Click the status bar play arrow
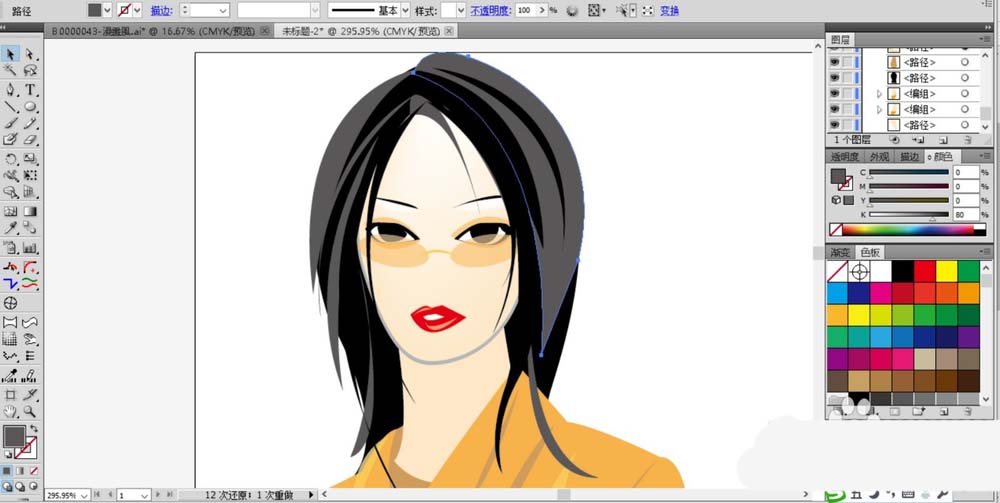 coord(311,495)
